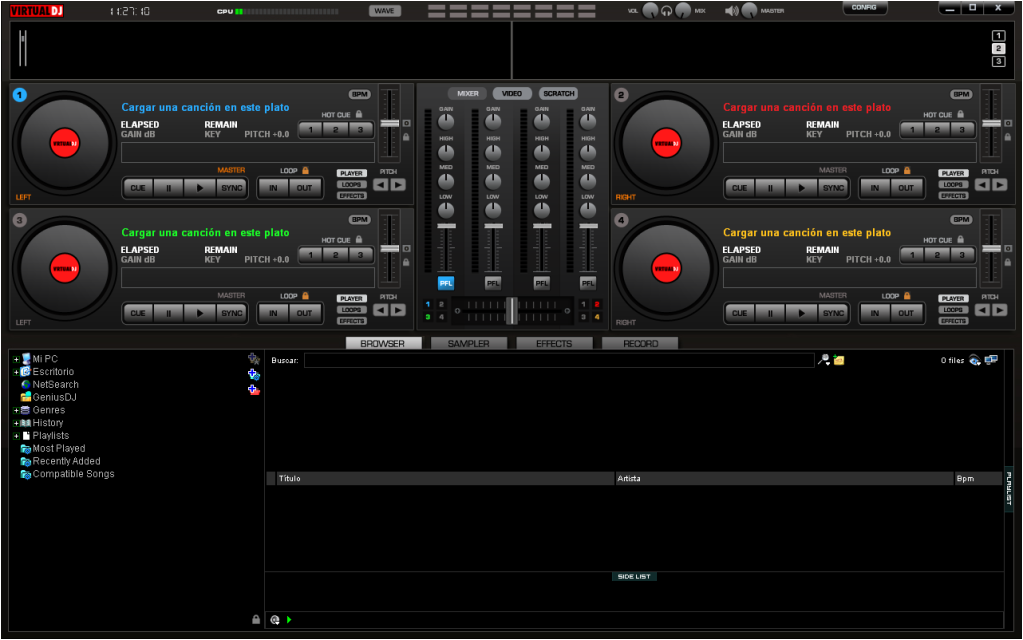Toggle the loop lock on deck 4
Viewport: 1023px width, 640px height.
coord(907,296)
